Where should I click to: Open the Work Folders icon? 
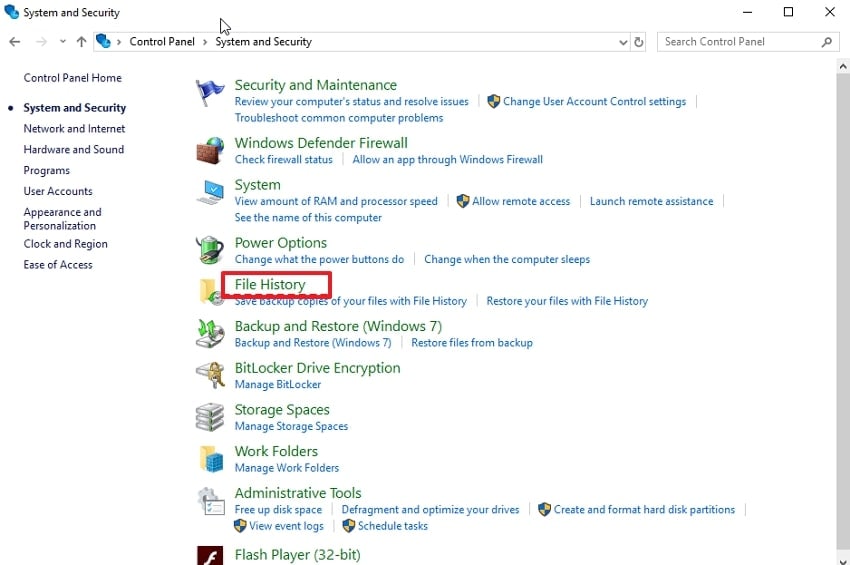pos(210,459)
